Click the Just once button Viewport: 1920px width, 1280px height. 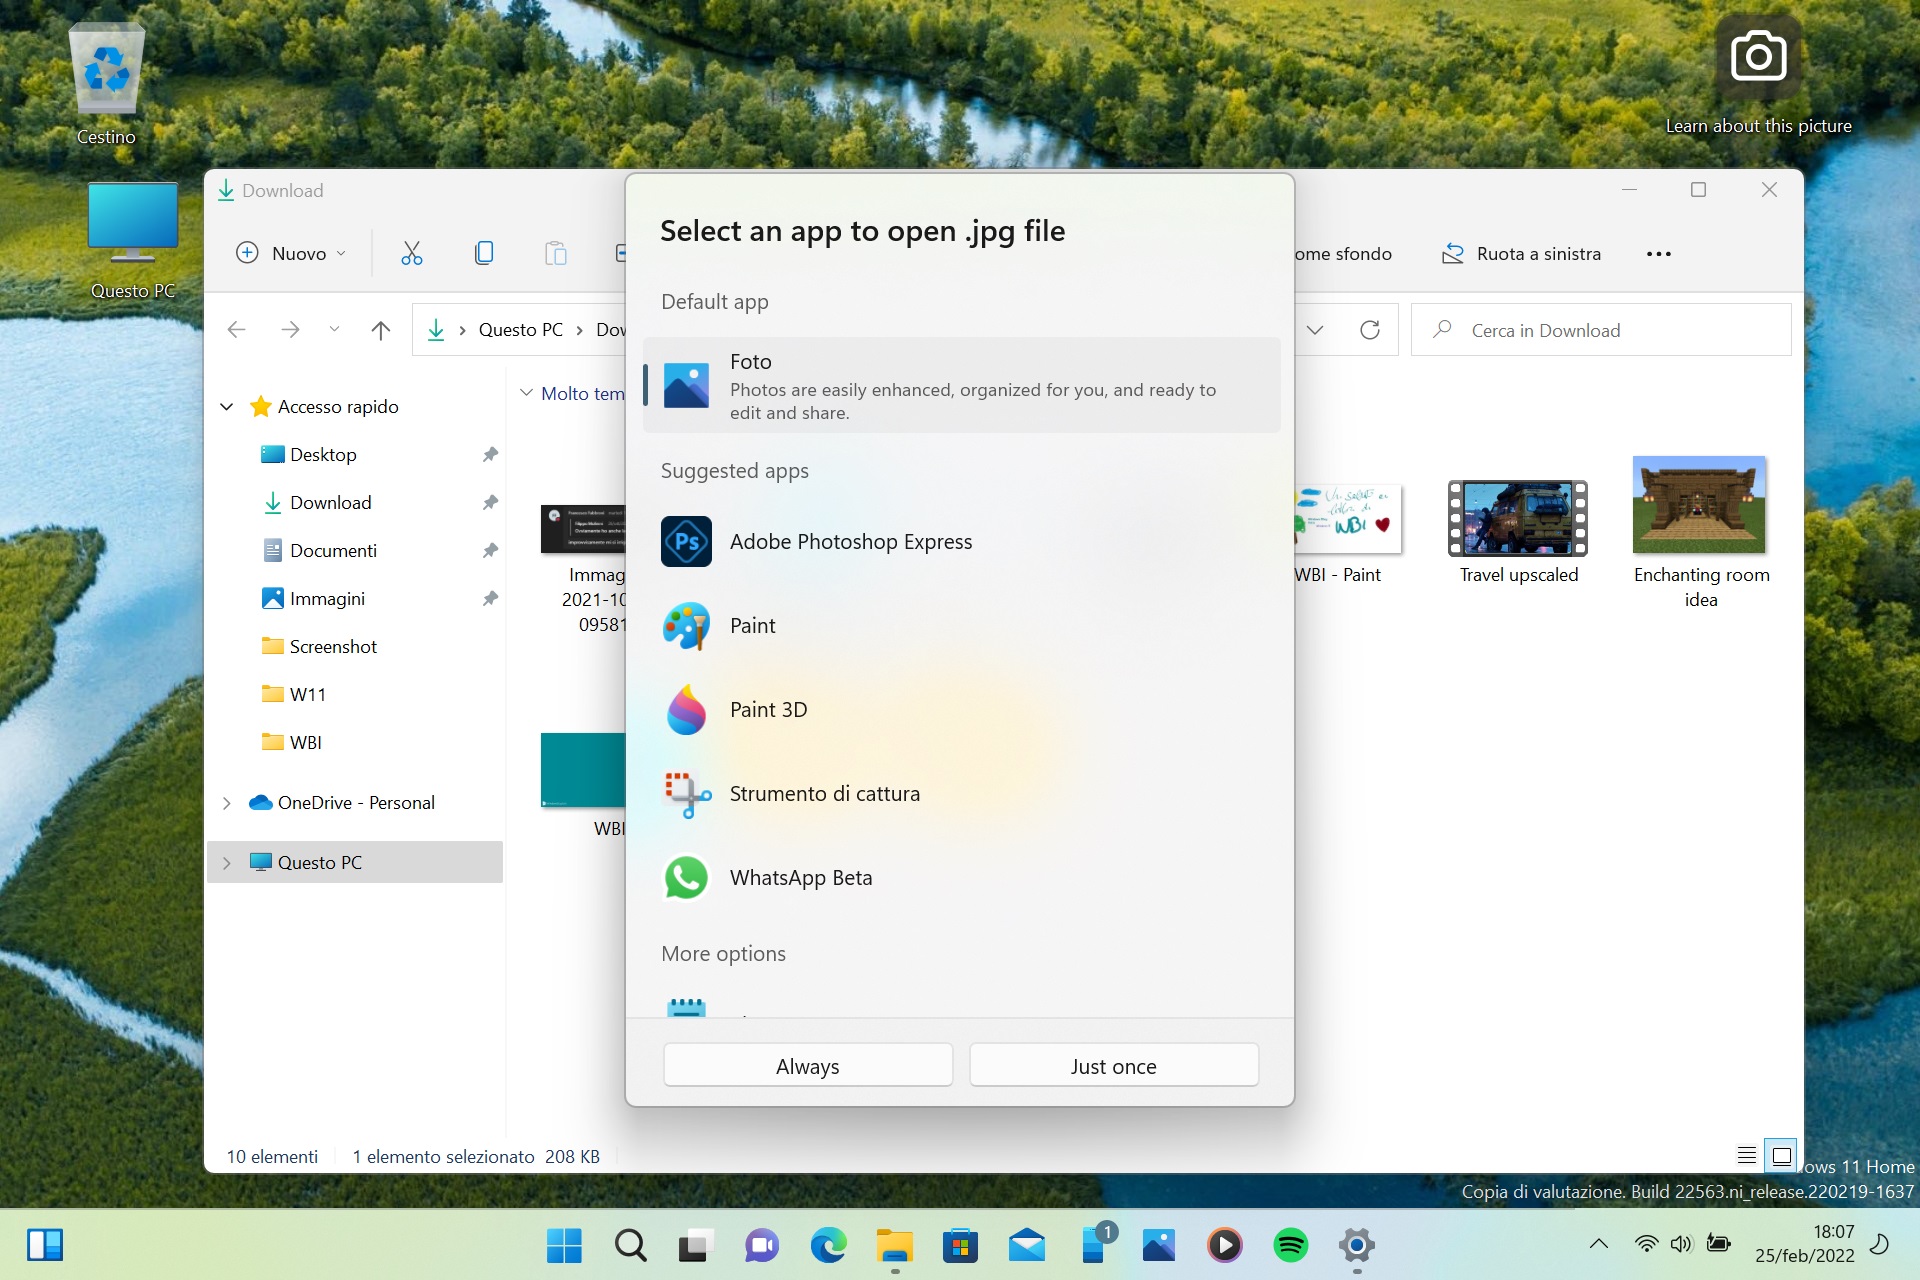(1114, 1066)
